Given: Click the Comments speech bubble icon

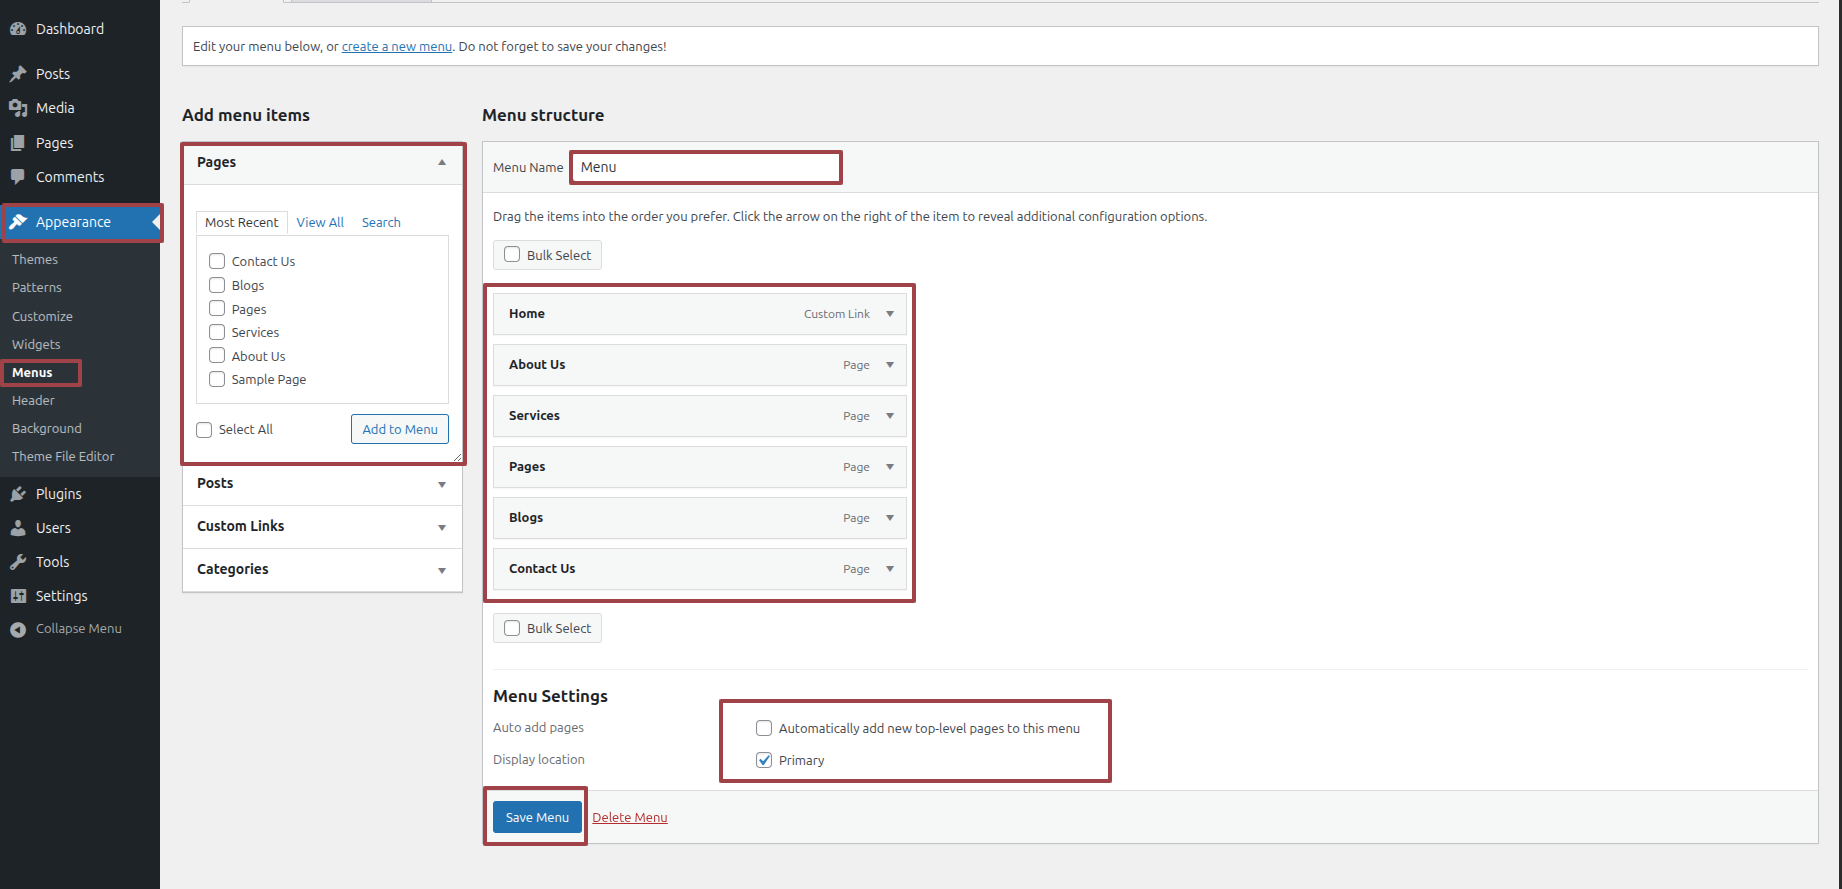Looking at the screenshot, I should click(18, 177).
